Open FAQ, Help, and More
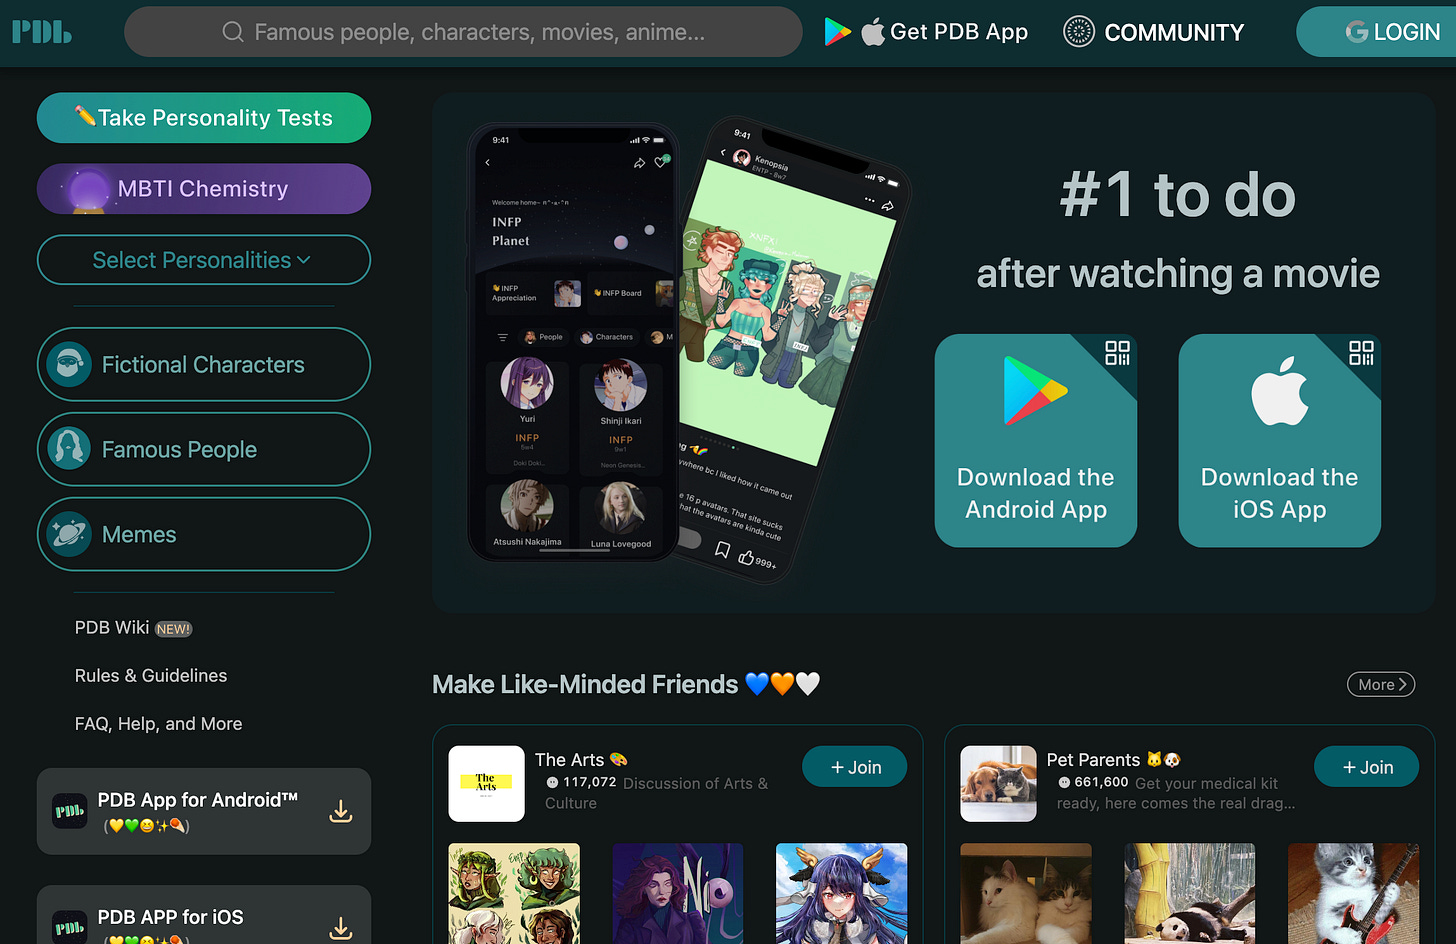 [158, 724]
